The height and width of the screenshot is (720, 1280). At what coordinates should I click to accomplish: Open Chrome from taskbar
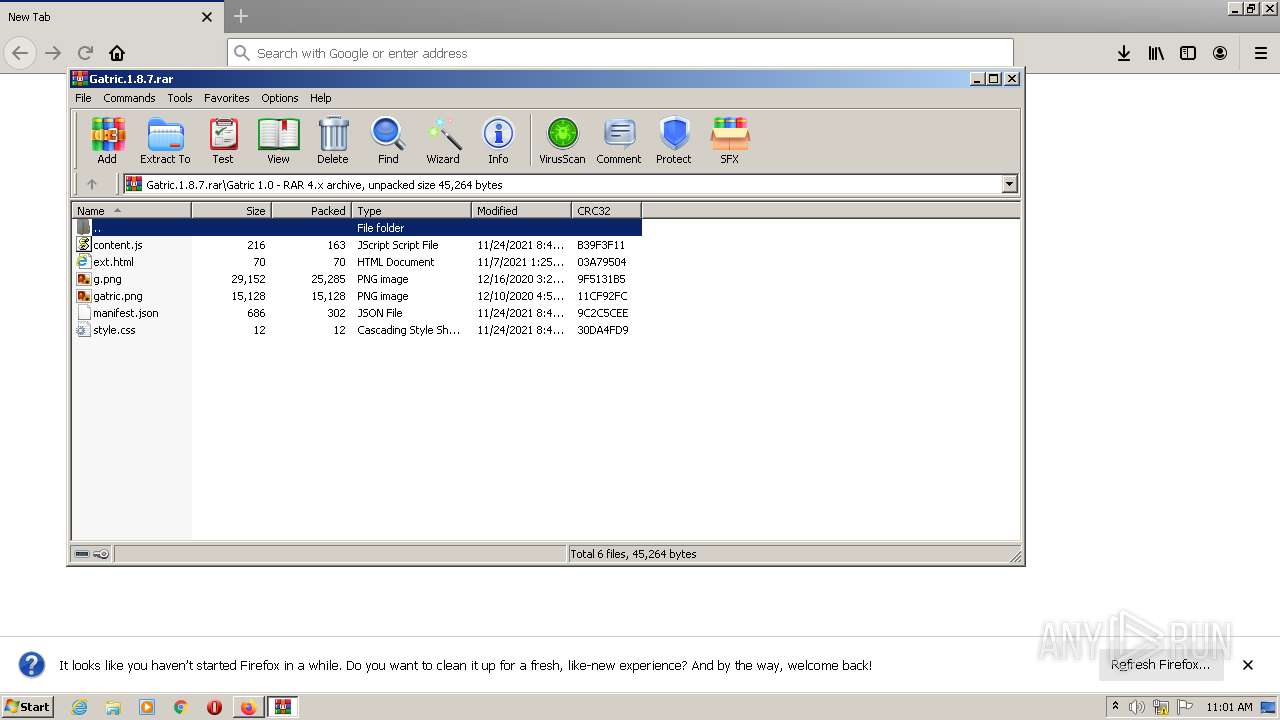pos(181,707)
